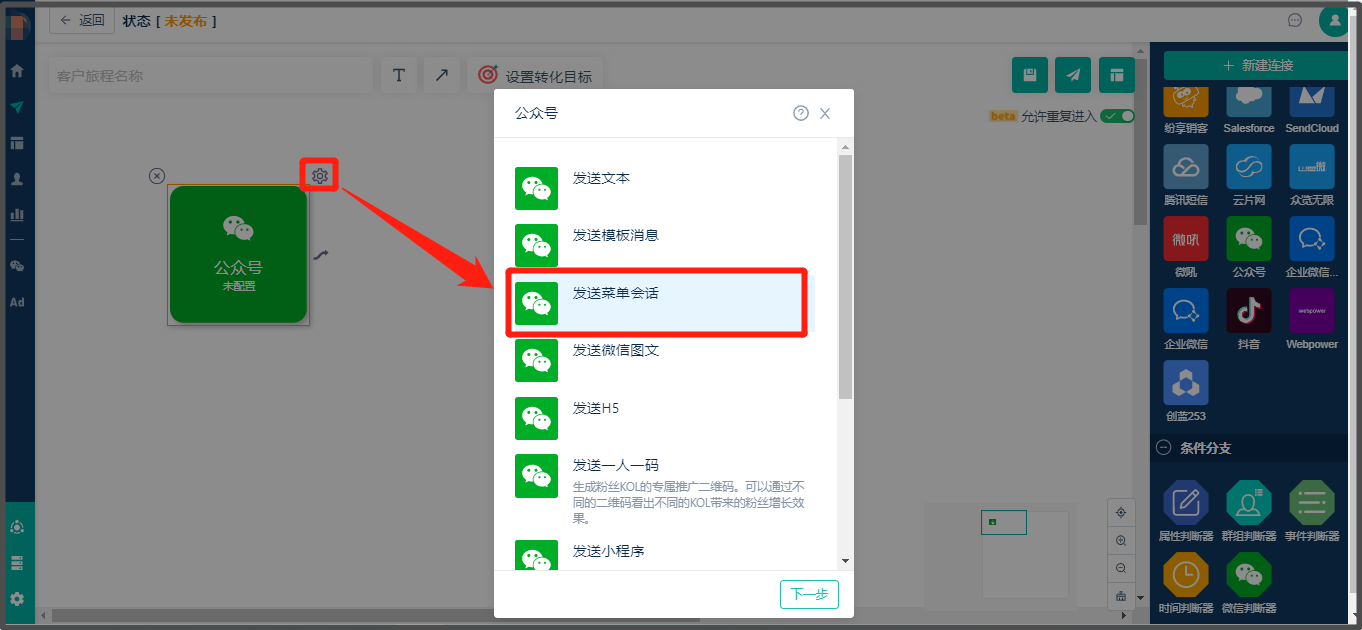Select the 微吼 connector
This screenshot has height=630, width=1362.
pos(1186,239)
